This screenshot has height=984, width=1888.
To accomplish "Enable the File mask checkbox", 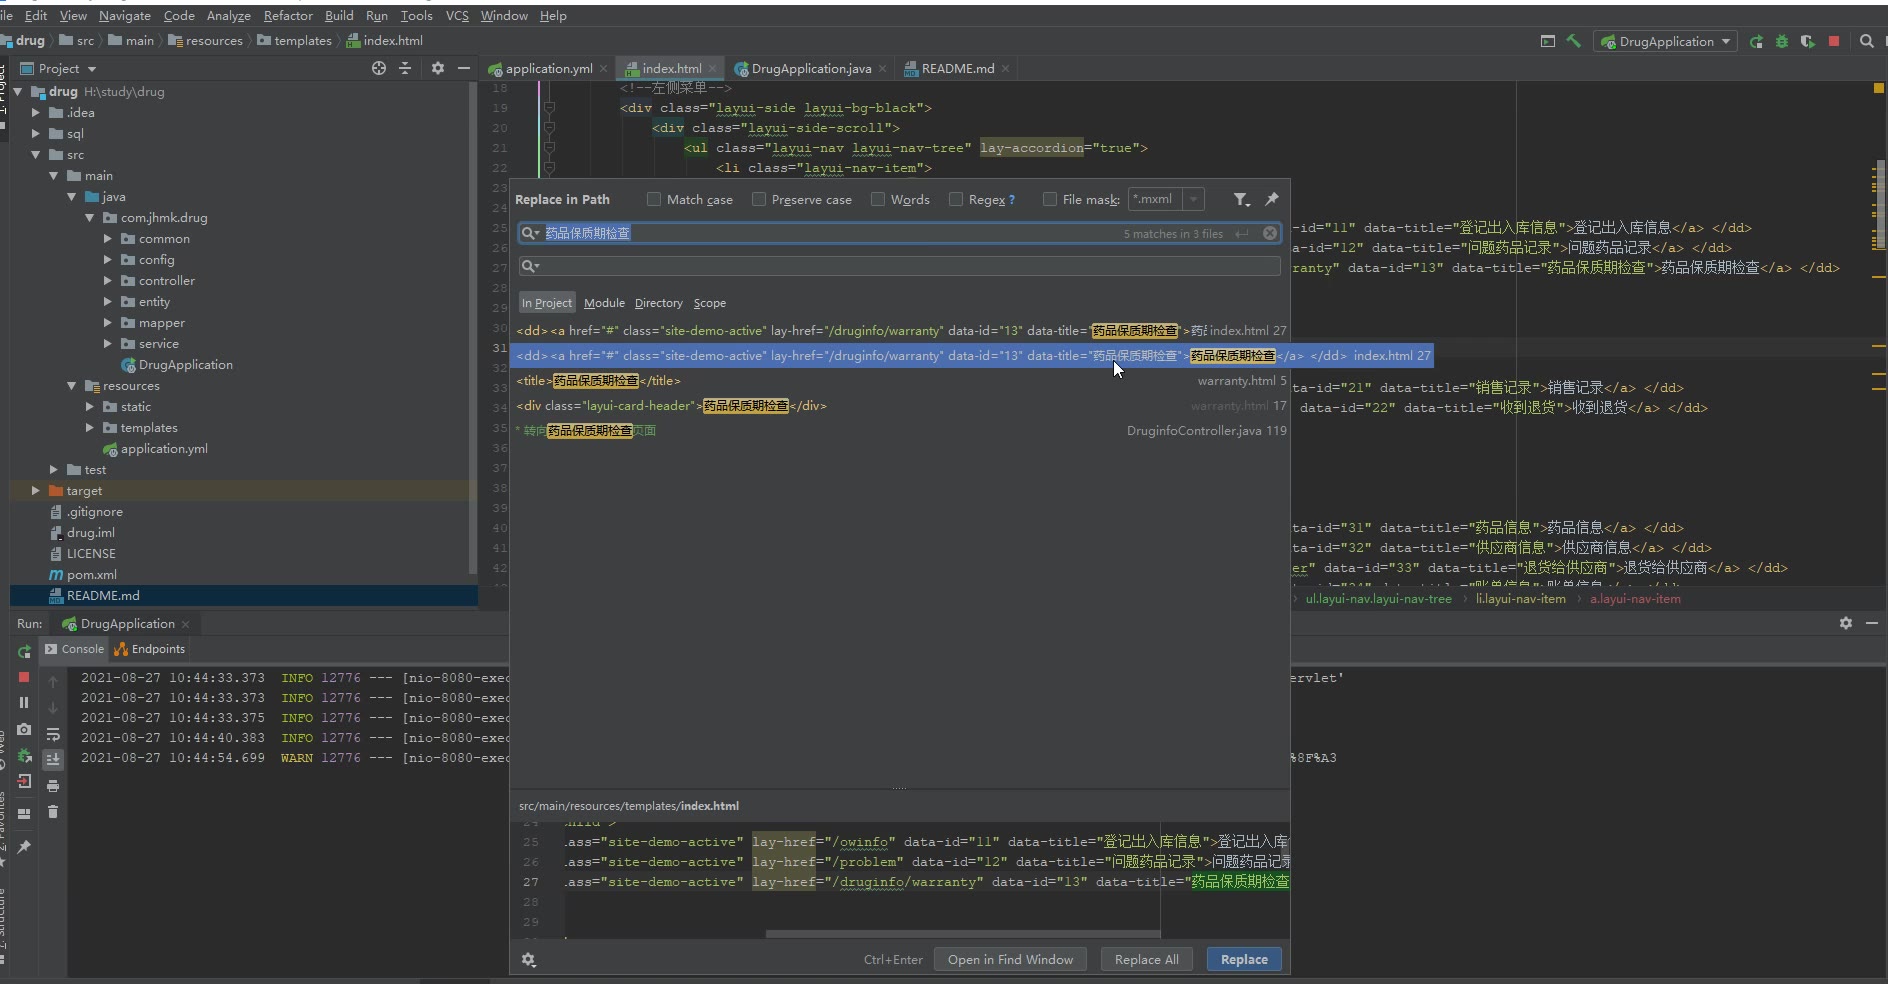I will [x=1050, y=200].
